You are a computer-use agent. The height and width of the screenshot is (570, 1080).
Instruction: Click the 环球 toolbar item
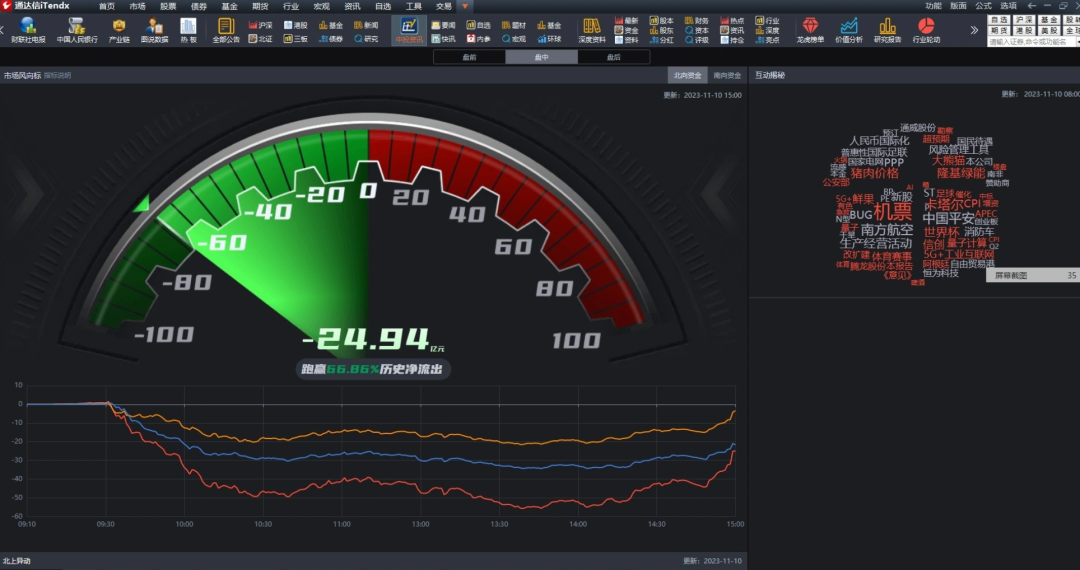point(549,39)
